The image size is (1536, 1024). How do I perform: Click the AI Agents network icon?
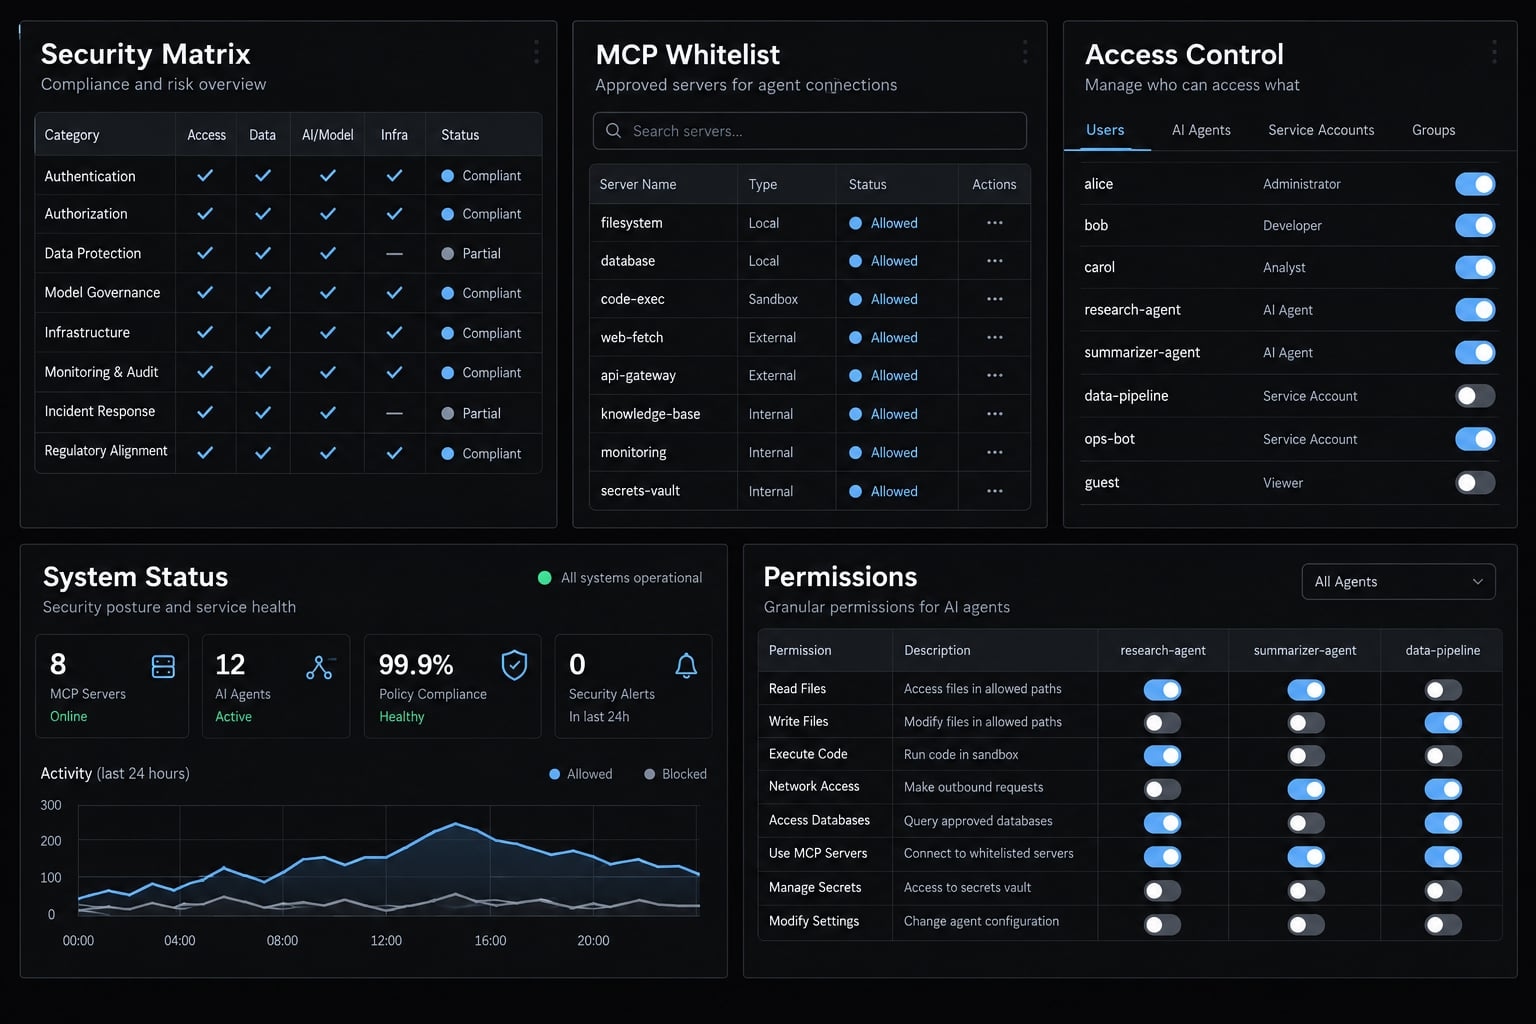pyautogui.click(x=320, y=667)
